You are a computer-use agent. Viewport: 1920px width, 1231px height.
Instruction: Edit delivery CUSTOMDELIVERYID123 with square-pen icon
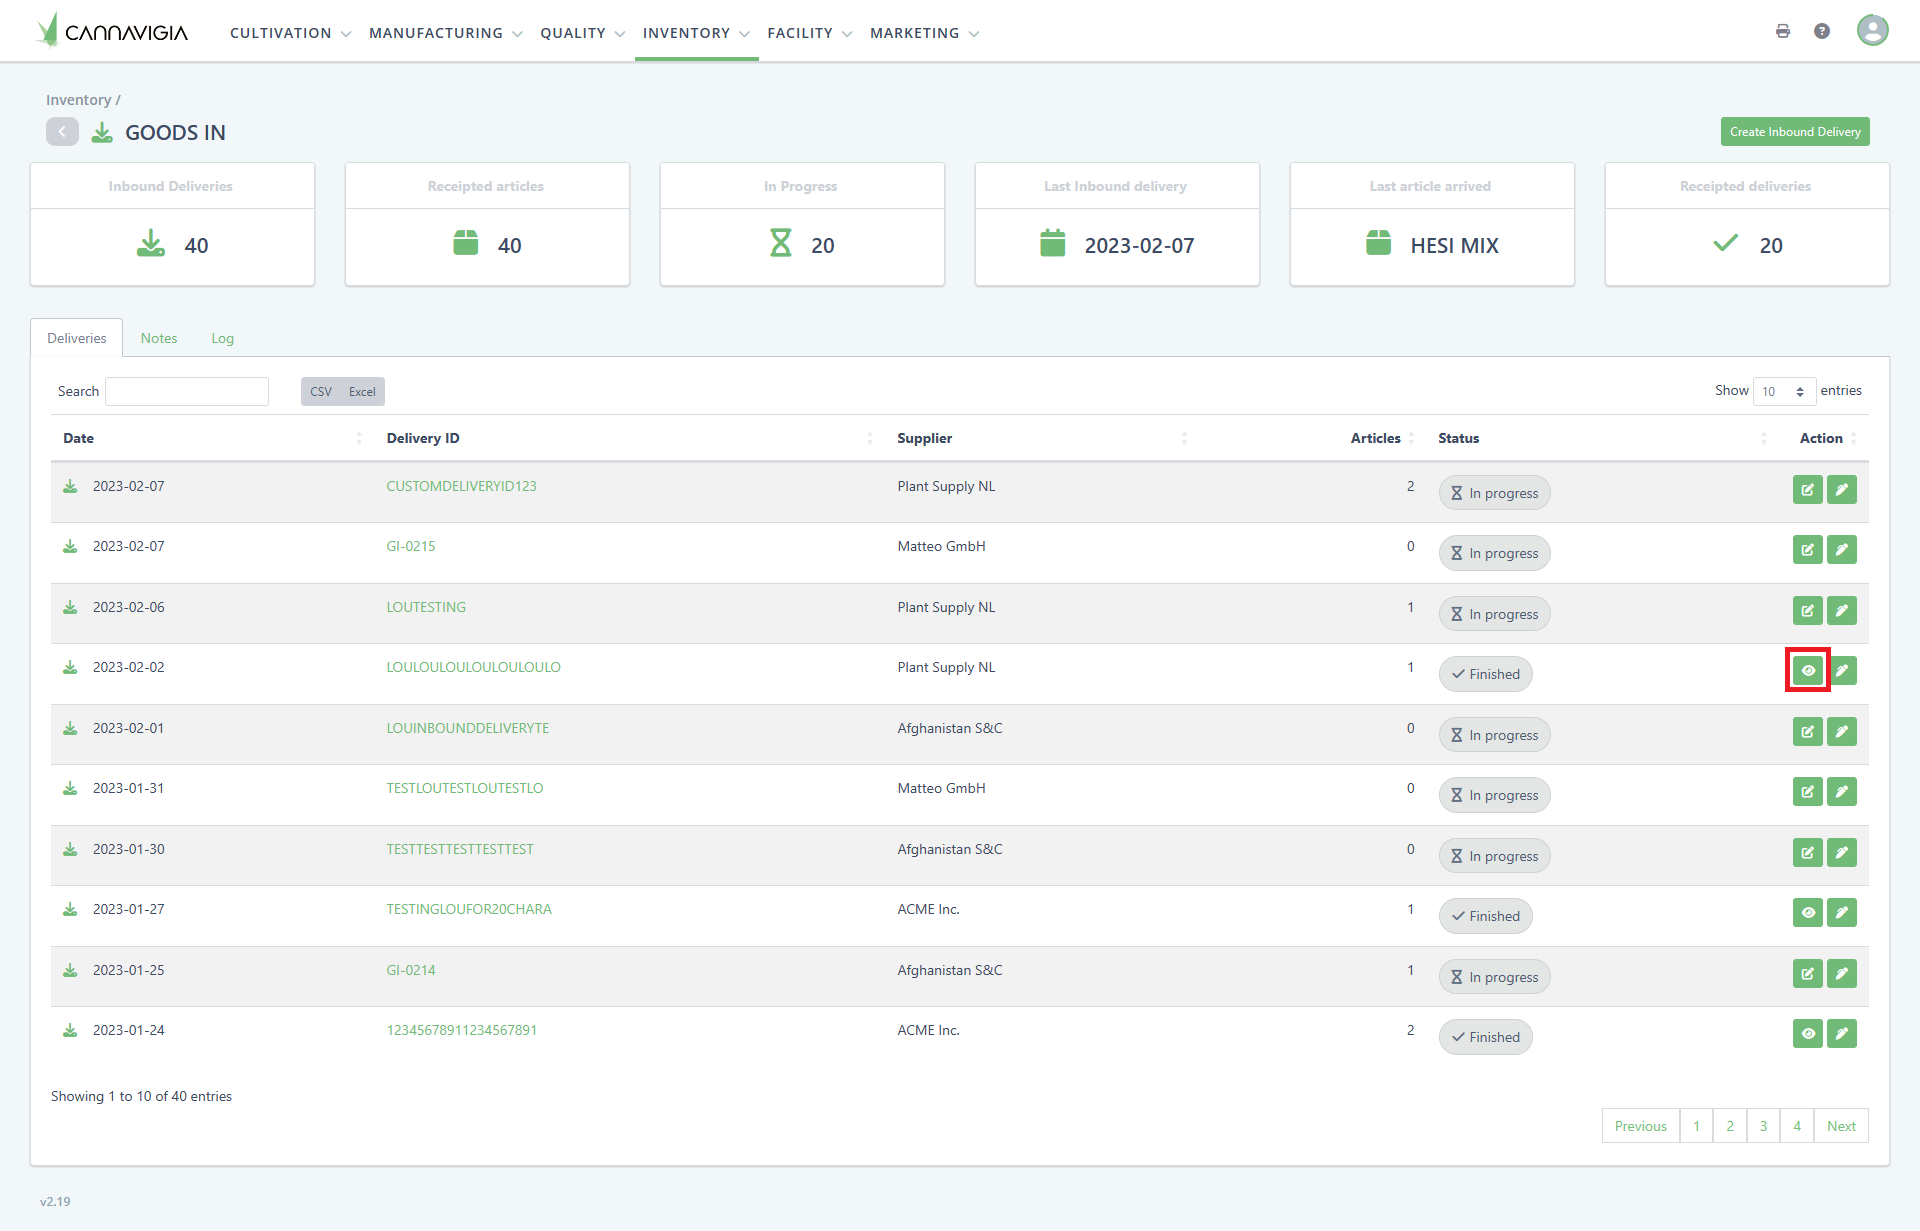coord(1807,490)
